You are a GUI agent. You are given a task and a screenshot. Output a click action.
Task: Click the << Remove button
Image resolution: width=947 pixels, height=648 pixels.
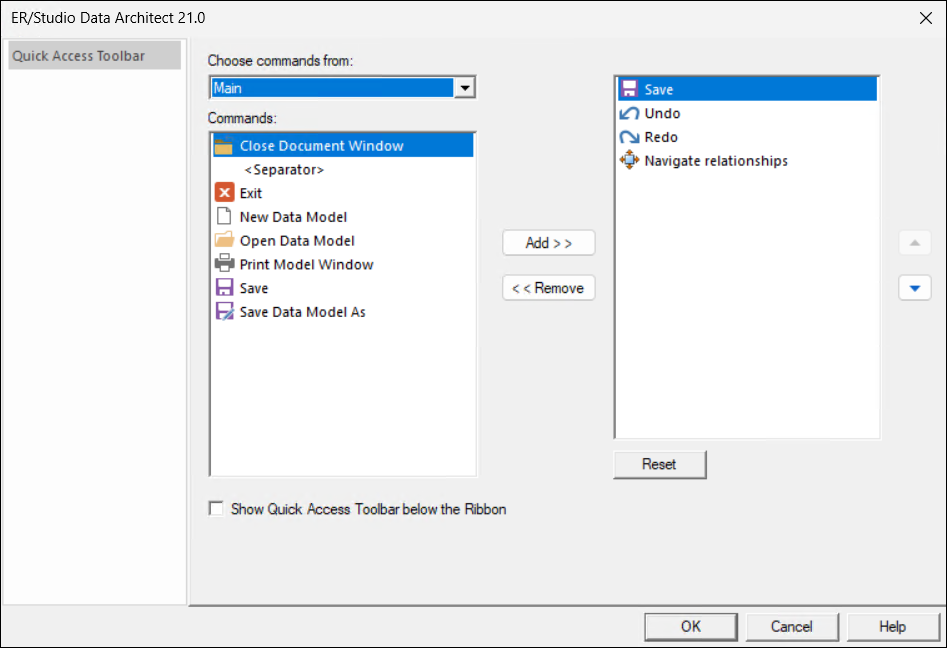pos(548,288)
